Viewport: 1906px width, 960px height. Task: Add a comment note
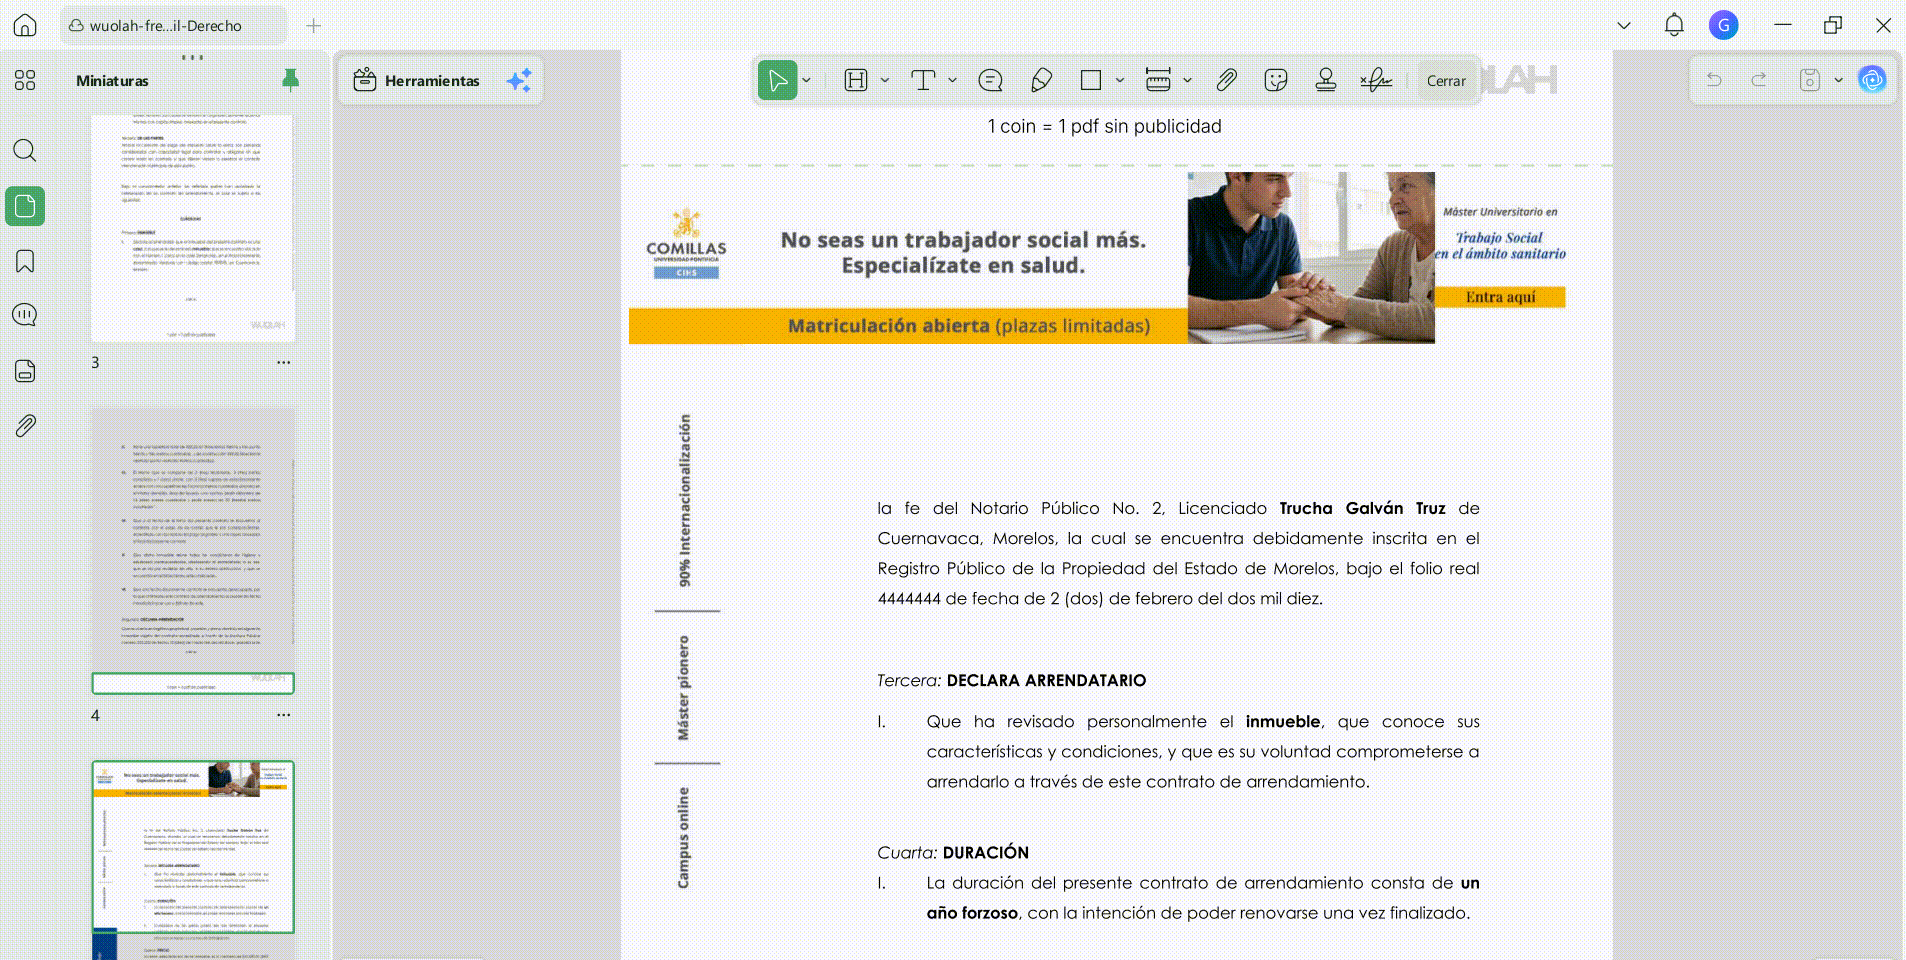tap(990, 80)
